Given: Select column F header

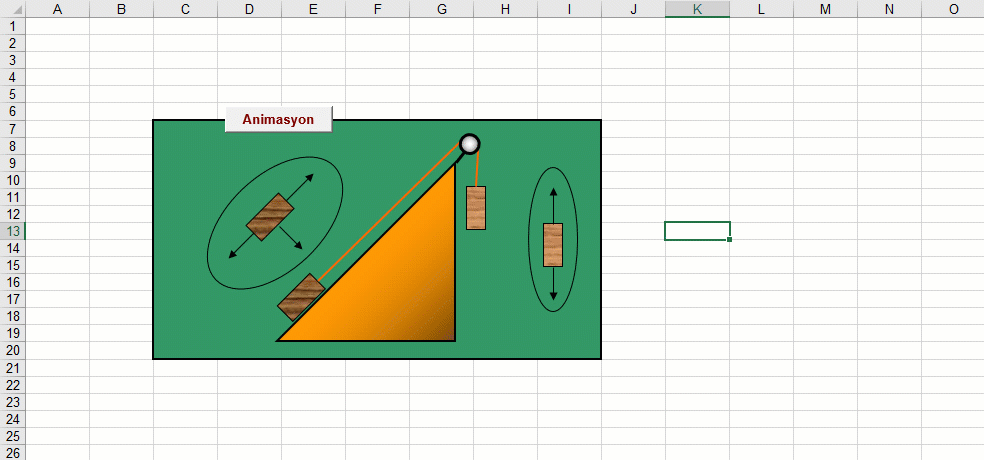Looking at the screenshot, I should tap(378, 9).
